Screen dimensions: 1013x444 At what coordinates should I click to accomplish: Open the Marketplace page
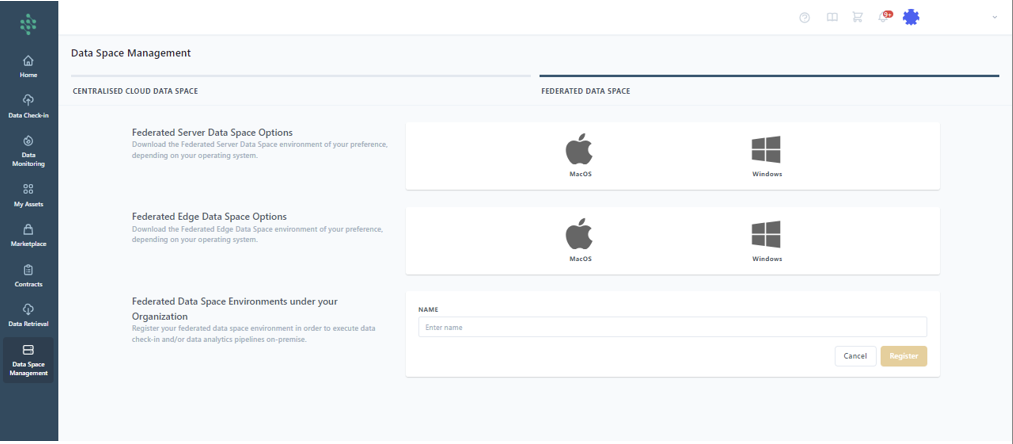pos(28,234)
